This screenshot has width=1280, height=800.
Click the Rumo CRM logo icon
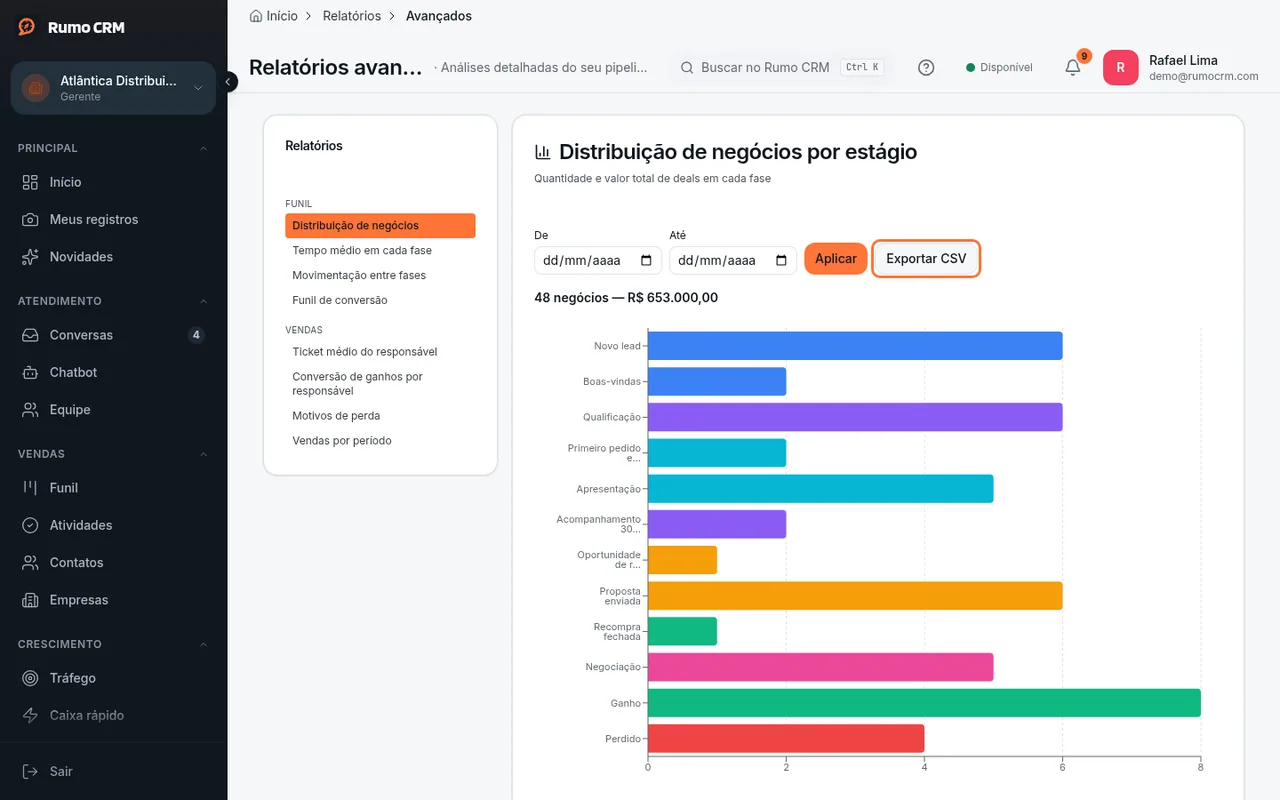point(27,27)
